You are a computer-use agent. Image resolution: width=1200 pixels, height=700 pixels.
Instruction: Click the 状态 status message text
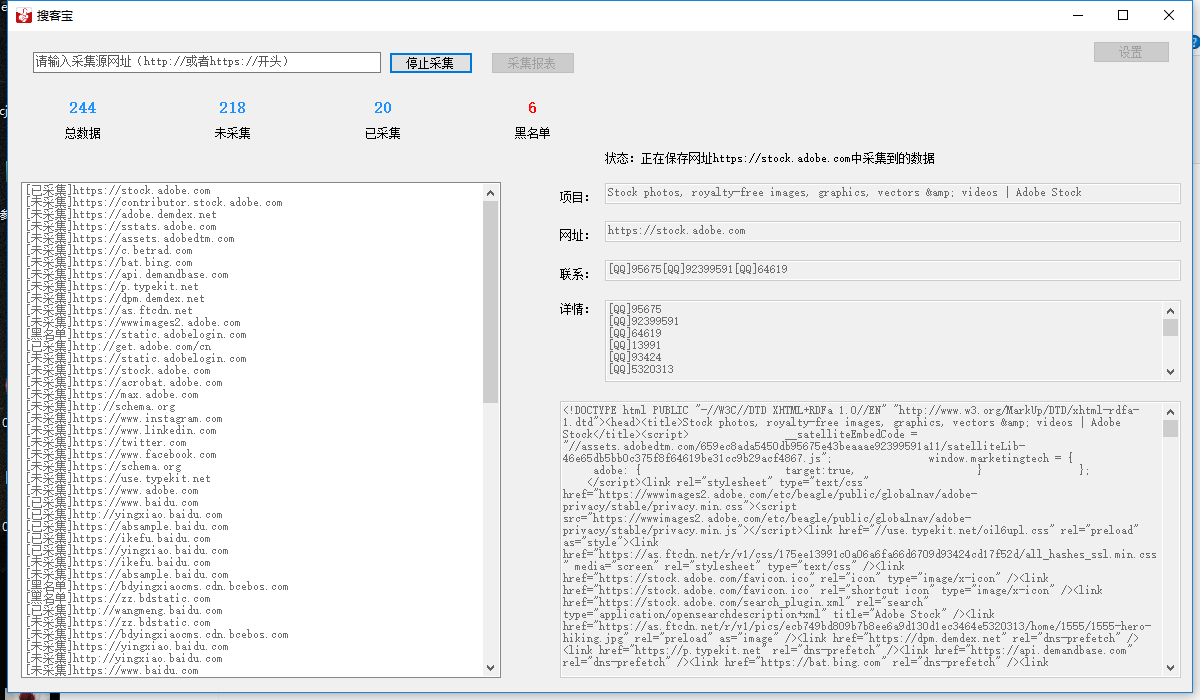point(770,158)
